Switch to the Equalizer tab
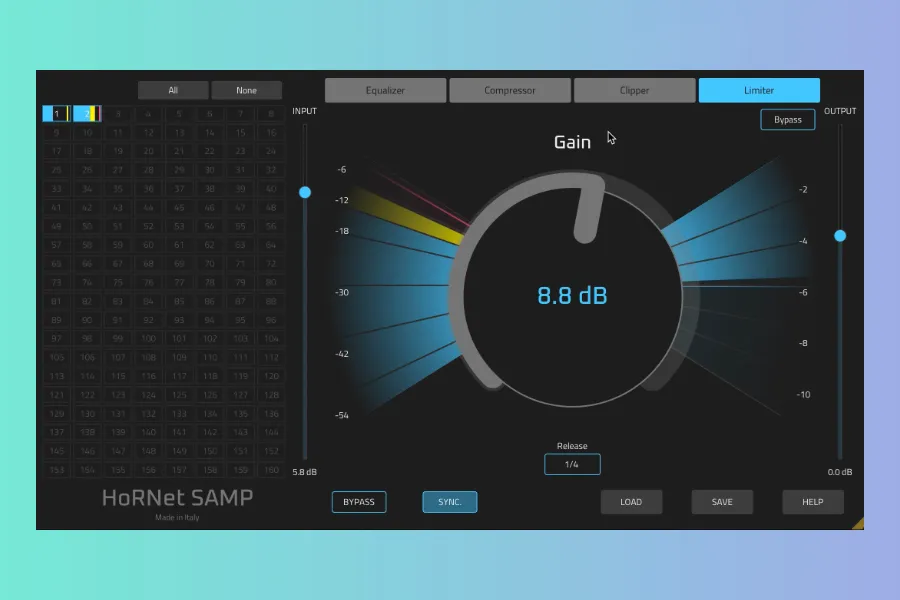The width and height of the screenshot is (900, 600). (x=385, y=90)
